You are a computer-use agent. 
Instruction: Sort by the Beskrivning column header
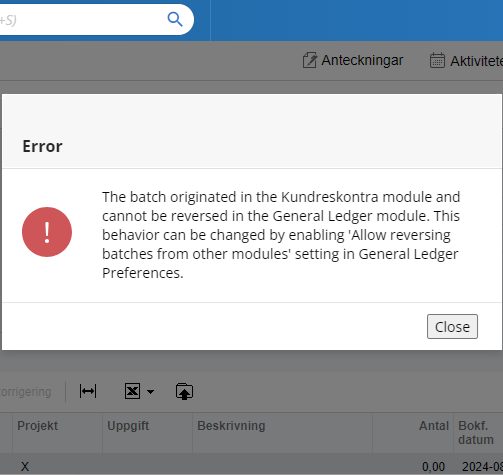[231, 426]
